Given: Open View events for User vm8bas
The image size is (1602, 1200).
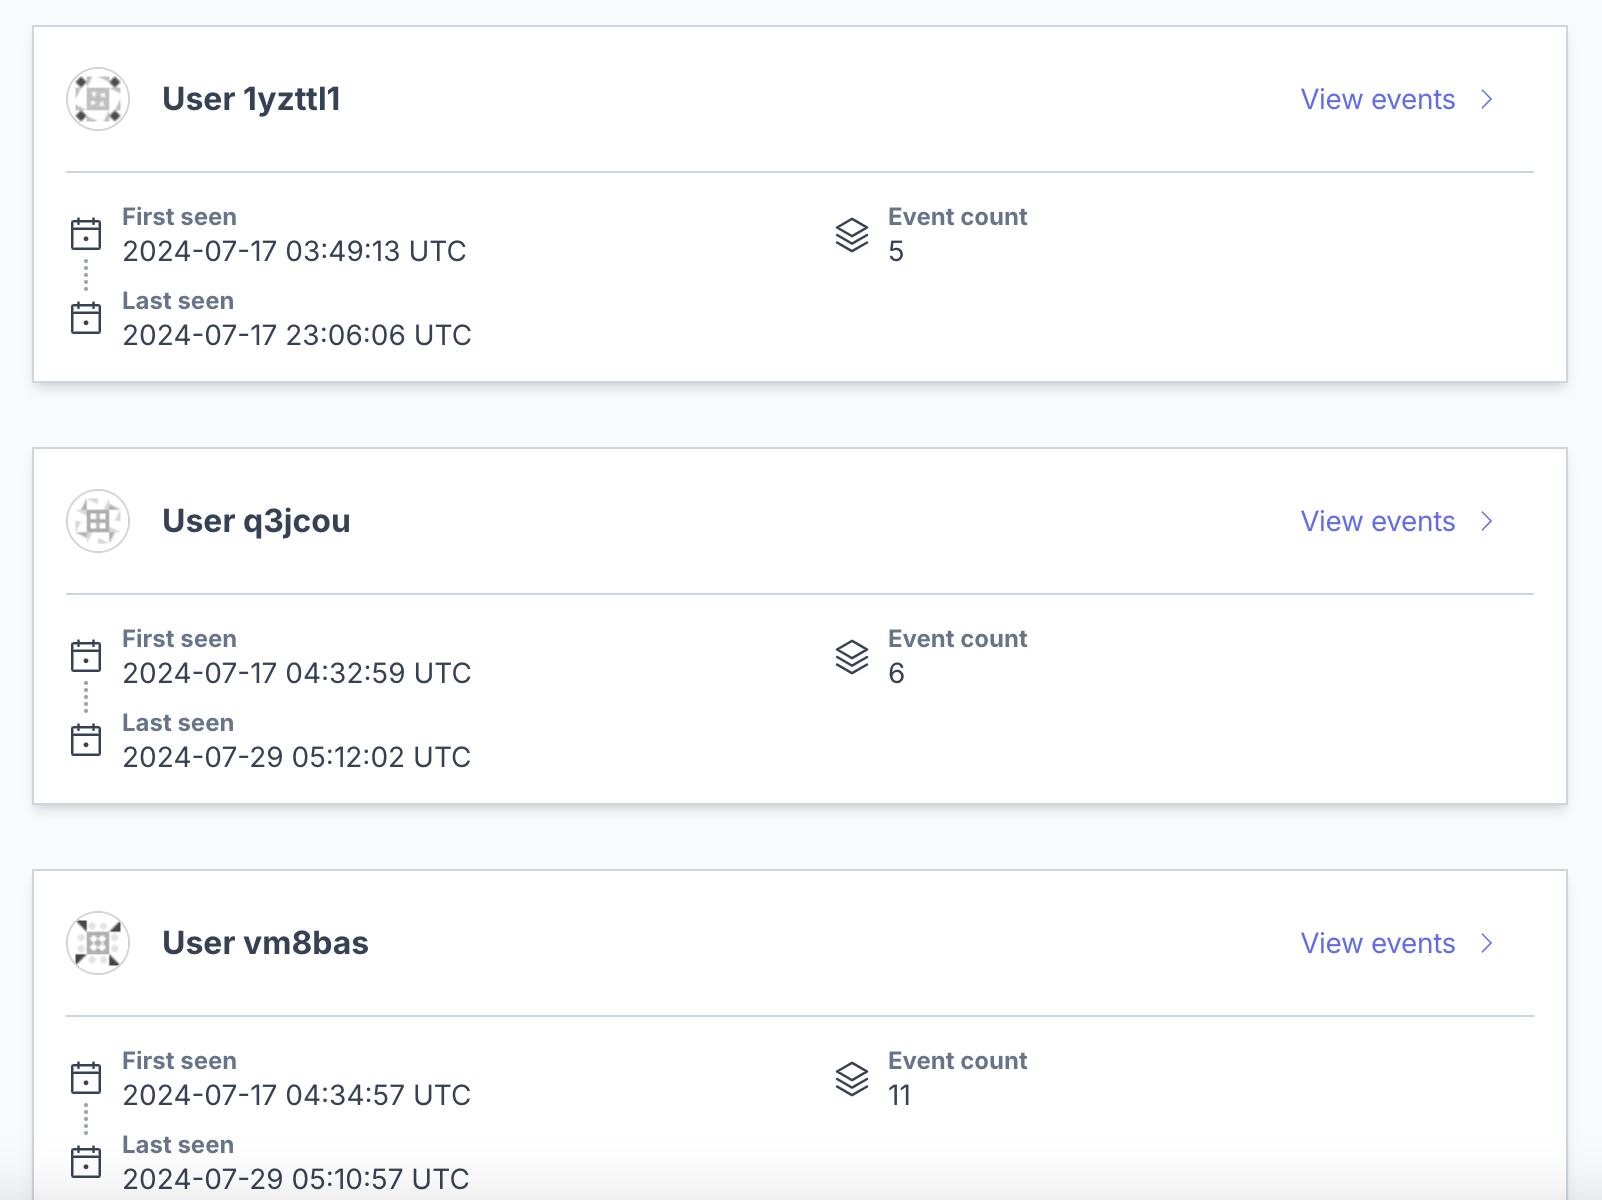Looking at the screenshot, I should [1378, 943].
